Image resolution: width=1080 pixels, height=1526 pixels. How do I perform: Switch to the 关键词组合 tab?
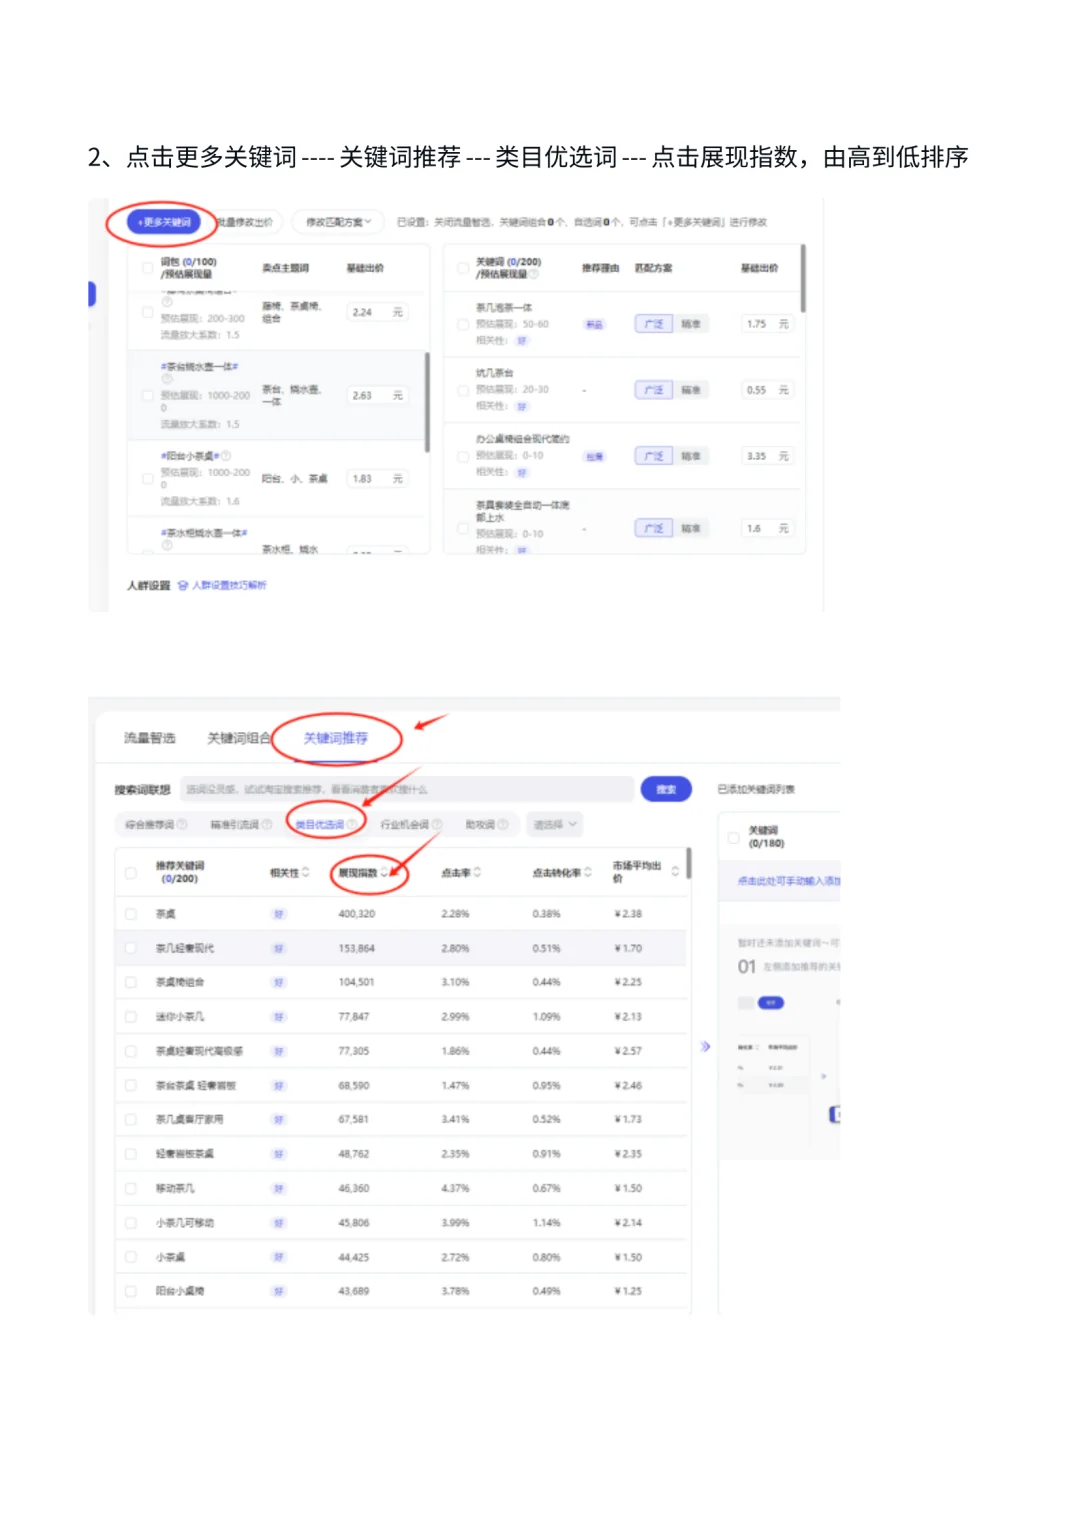coord(238,738)
